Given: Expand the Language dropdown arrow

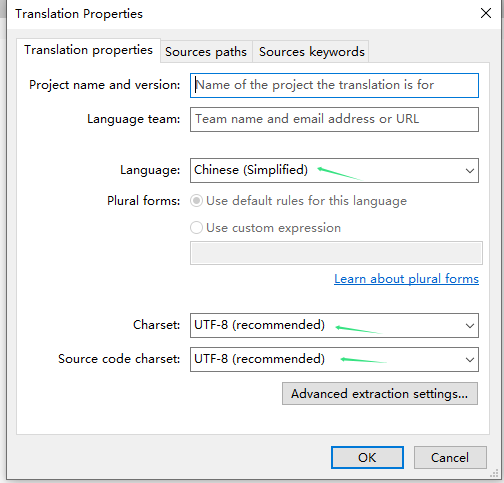Looking at the screenshot, I should click(x=470, y=171).
